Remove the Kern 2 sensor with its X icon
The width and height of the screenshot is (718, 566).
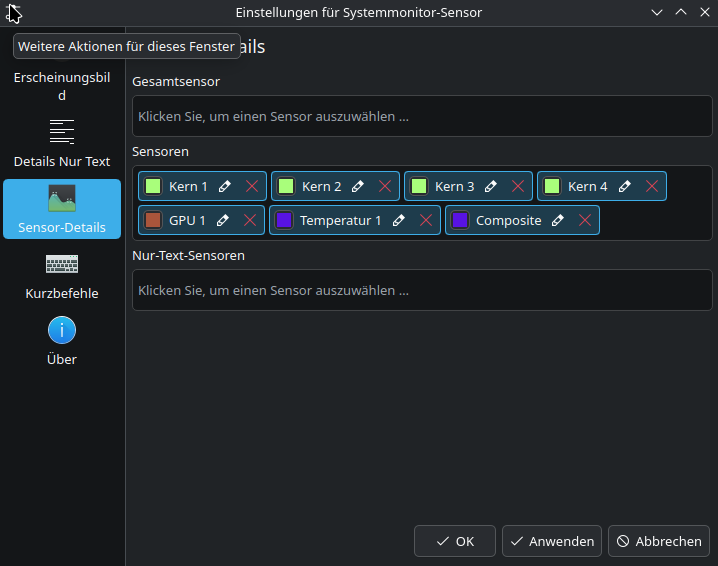(x=385, y=186)
